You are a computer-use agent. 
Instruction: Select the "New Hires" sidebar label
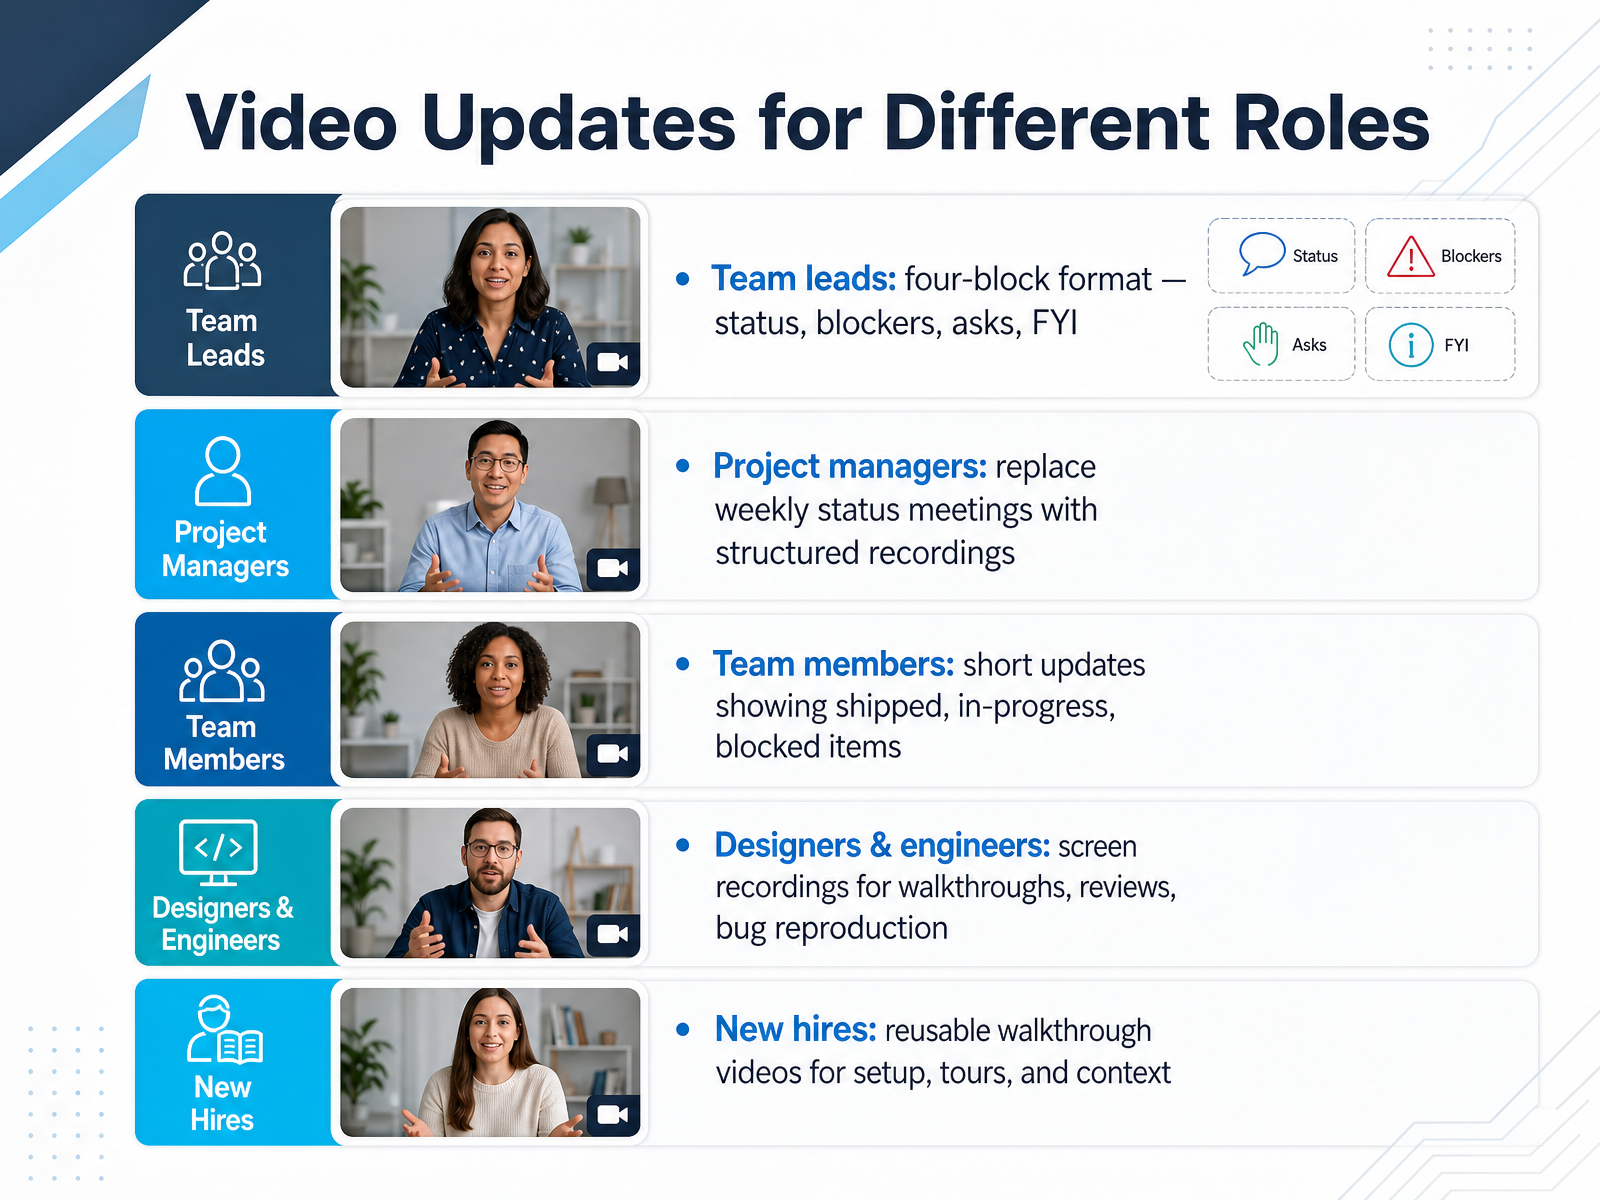pyautogui.click(x=222, y=1104)
